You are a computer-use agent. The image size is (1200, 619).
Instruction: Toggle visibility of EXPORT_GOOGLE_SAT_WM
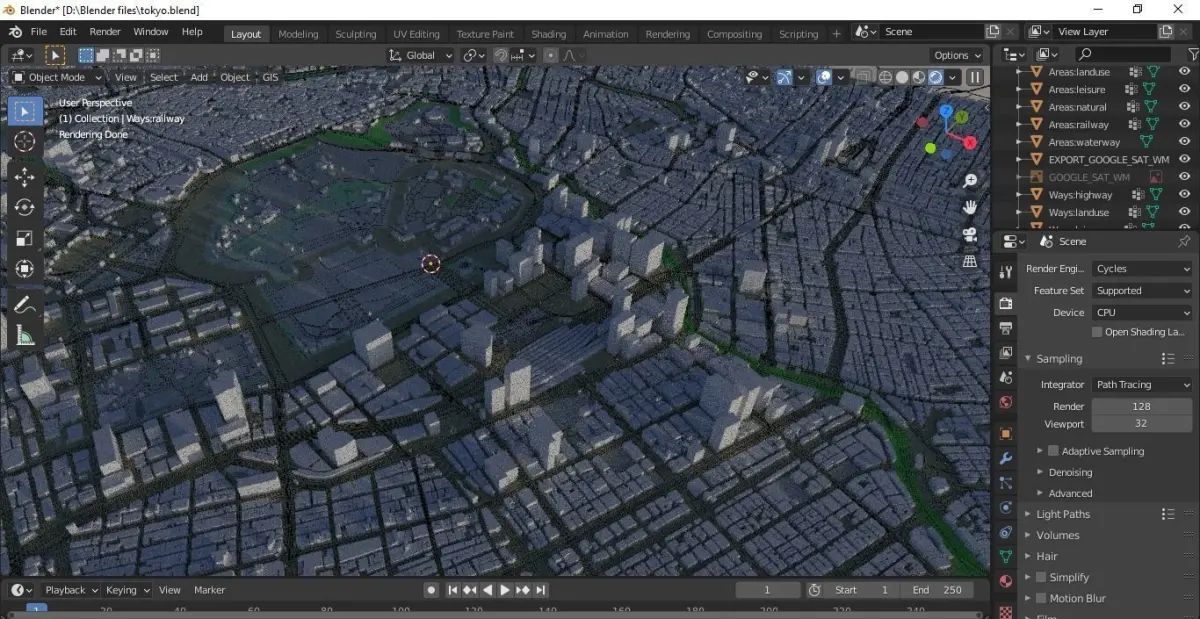point(1184,159)
